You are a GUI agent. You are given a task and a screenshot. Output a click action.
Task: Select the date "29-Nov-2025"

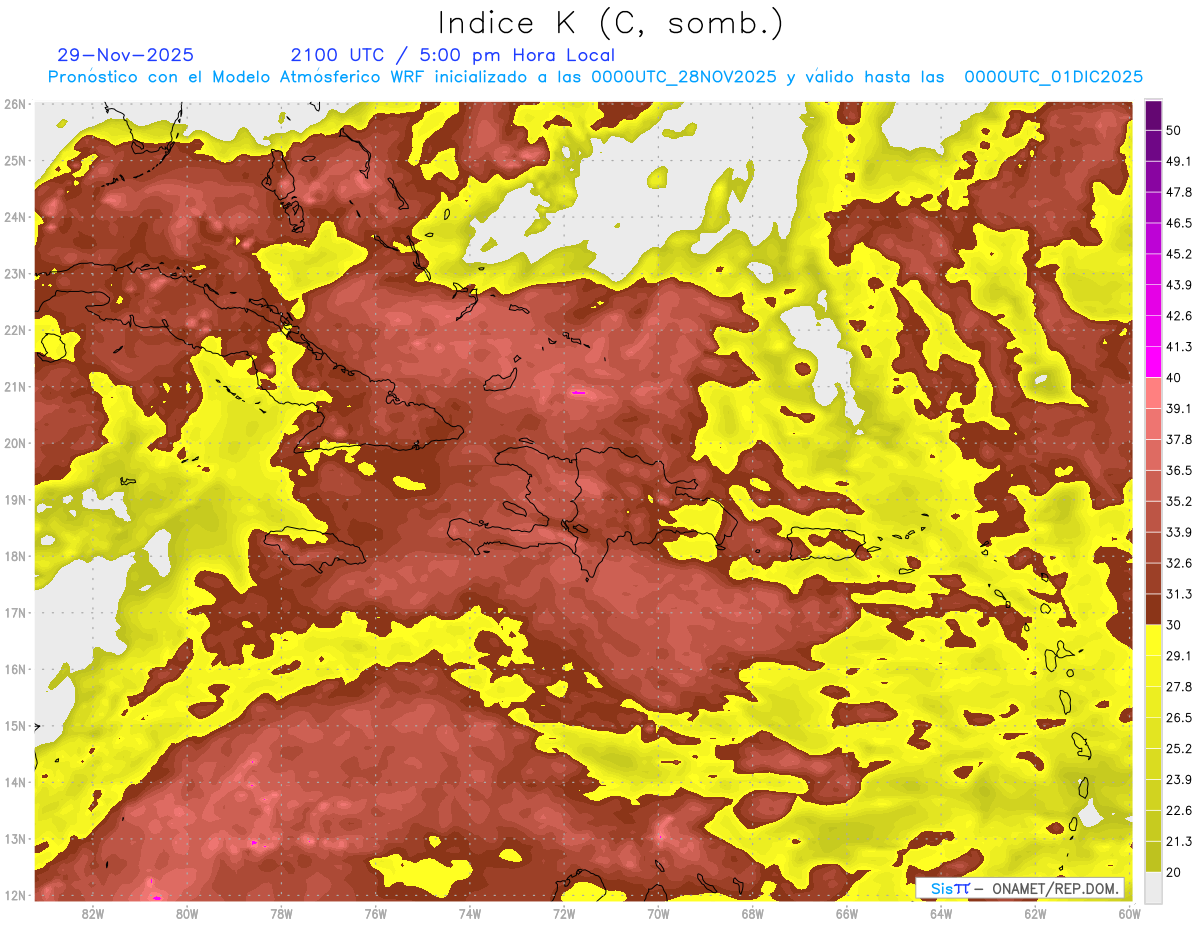[x=126, y=55]
